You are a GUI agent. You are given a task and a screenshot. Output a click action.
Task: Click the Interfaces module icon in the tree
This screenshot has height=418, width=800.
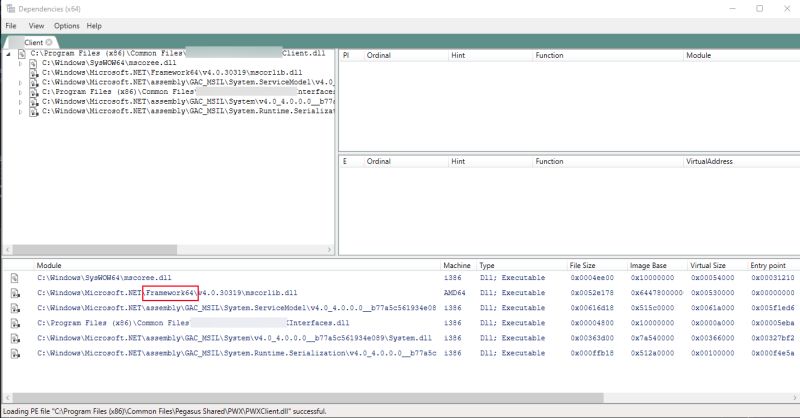pyautogui.click(x=33, y=92)
